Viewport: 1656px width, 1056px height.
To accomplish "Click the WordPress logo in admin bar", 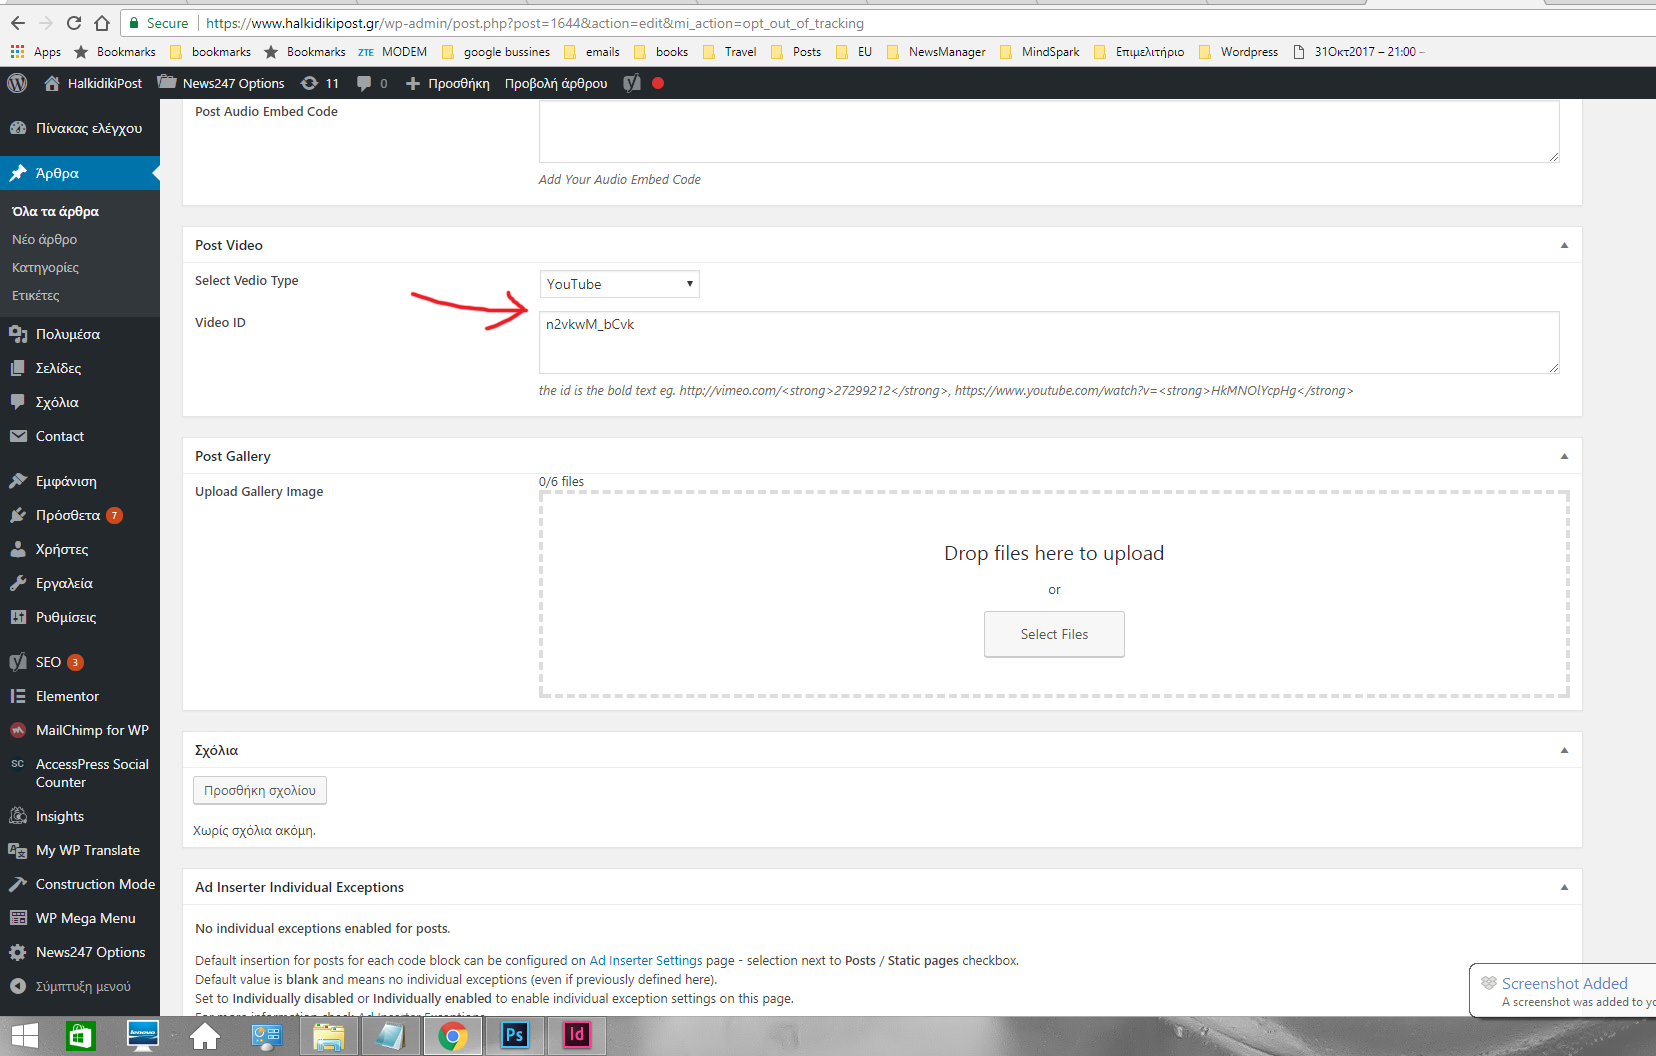I will [x=17, y=83].
